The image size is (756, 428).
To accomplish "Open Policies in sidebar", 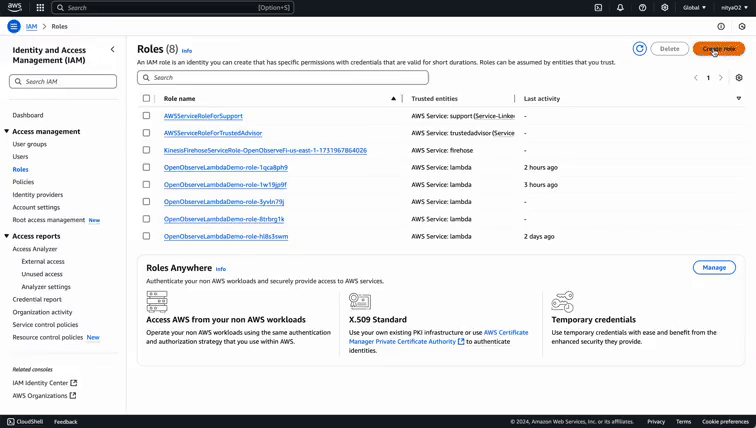I will (23, 182).
